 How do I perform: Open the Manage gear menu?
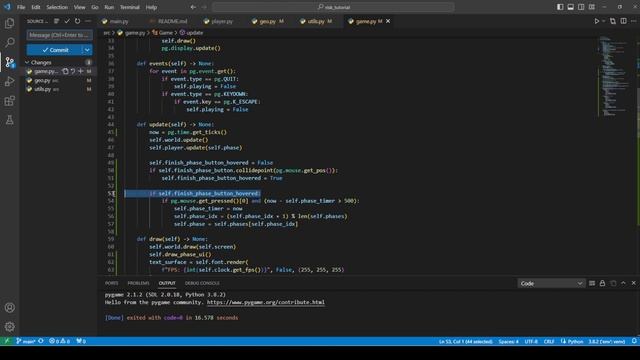click(9, 327)
